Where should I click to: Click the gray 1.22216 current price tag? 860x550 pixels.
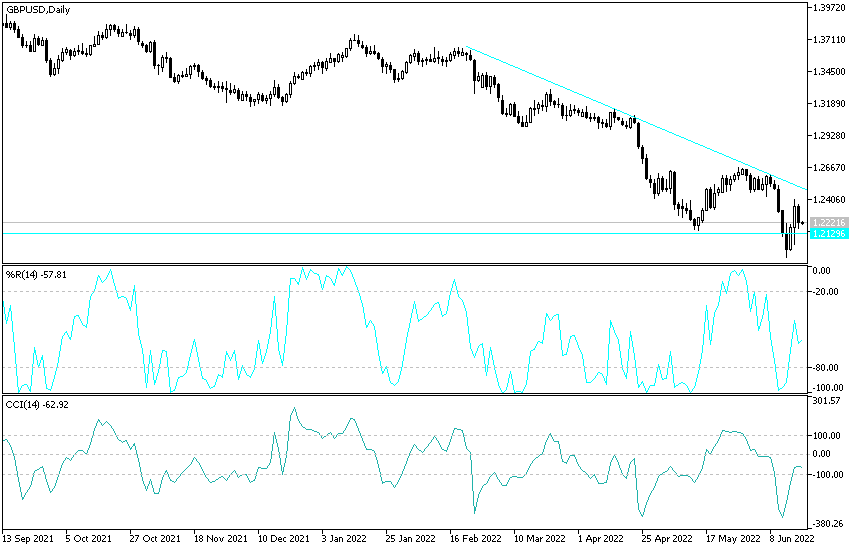[829, 223]
